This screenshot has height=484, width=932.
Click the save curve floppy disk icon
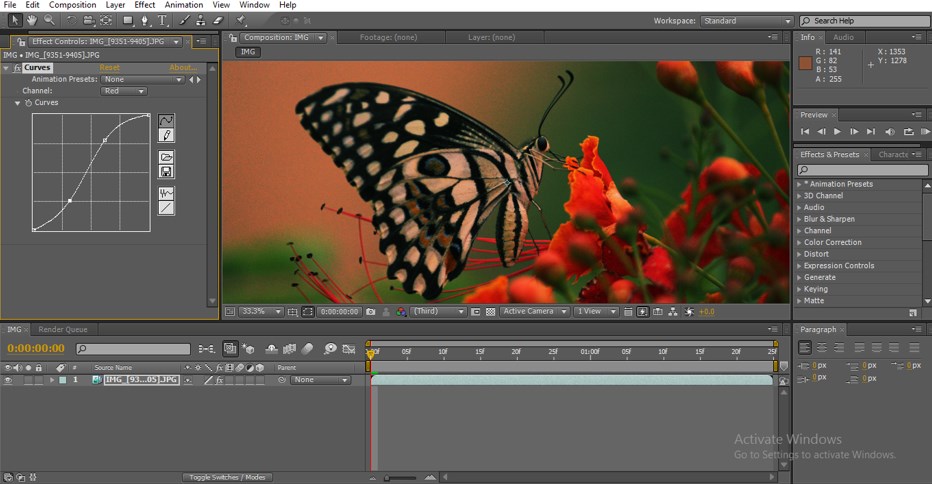pyautogui.click(x=167, y=172)
